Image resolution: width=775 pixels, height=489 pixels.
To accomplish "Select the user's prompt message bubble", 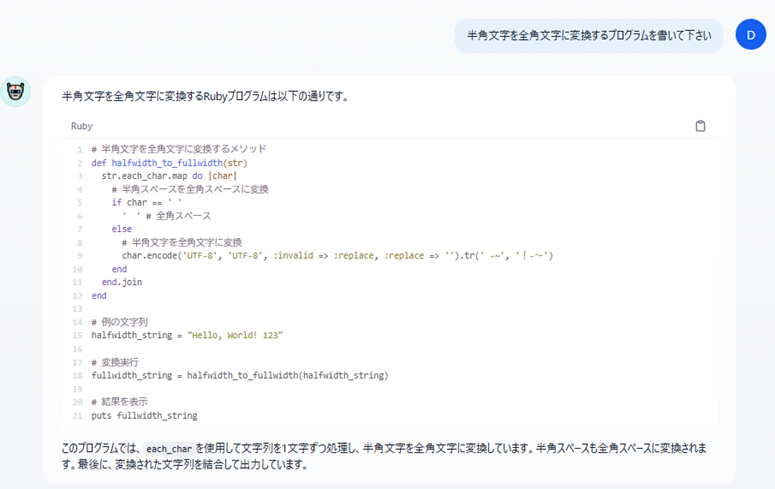I will pyautogui.click(x=588, y=35).
